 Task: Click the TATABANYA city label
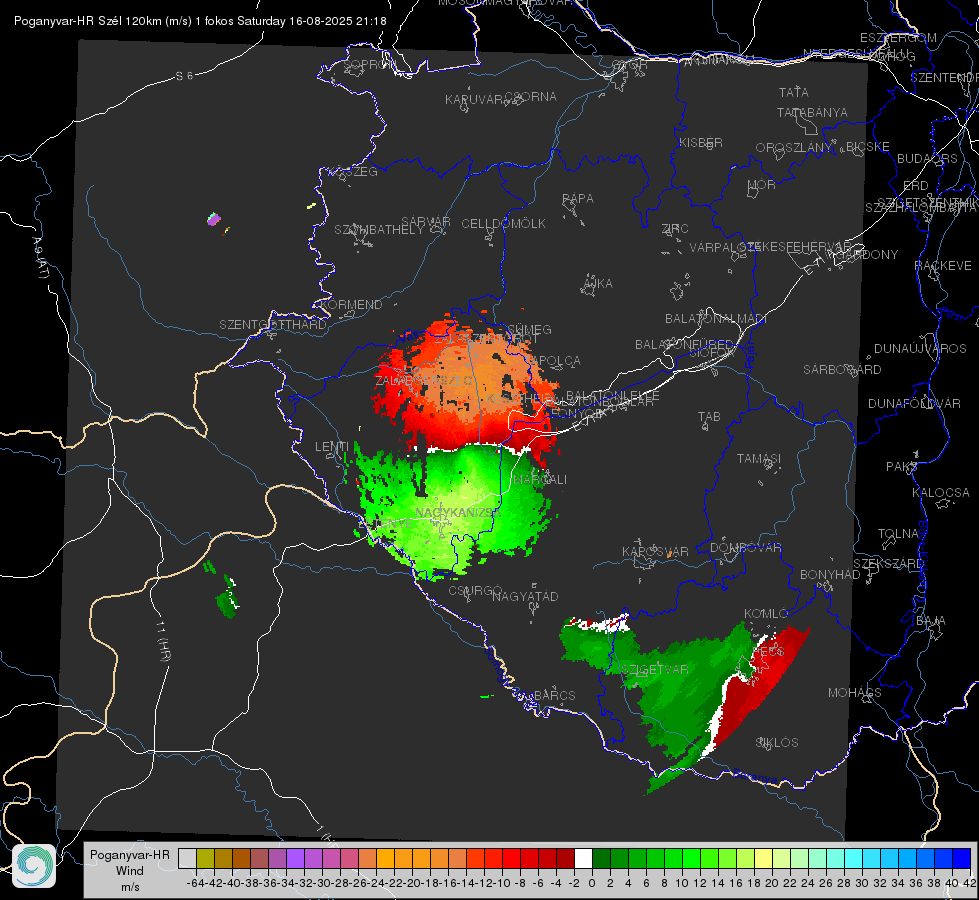812,112
